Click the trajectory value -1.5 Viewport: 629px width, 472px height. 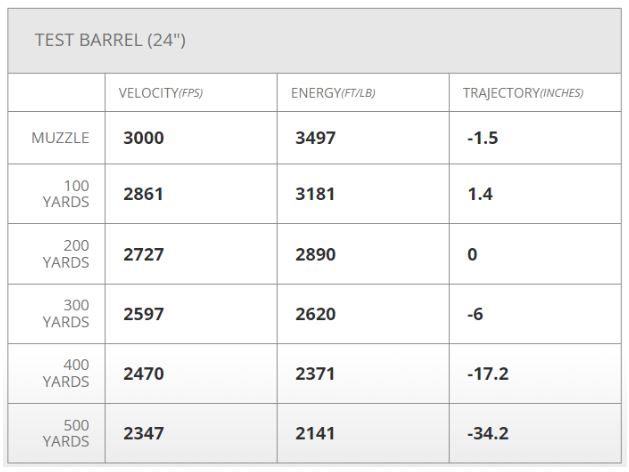(482, 138)
